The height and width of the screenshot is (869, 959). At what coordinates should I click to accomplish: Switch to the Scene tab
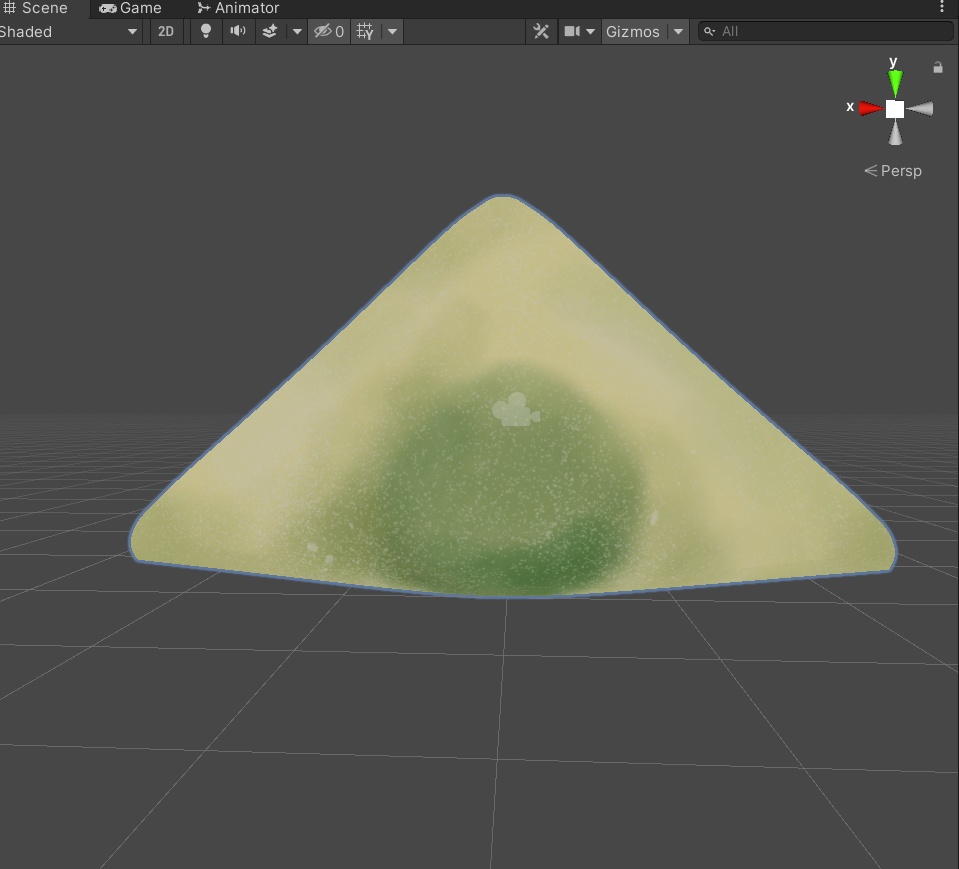click(x=35, y=8)
